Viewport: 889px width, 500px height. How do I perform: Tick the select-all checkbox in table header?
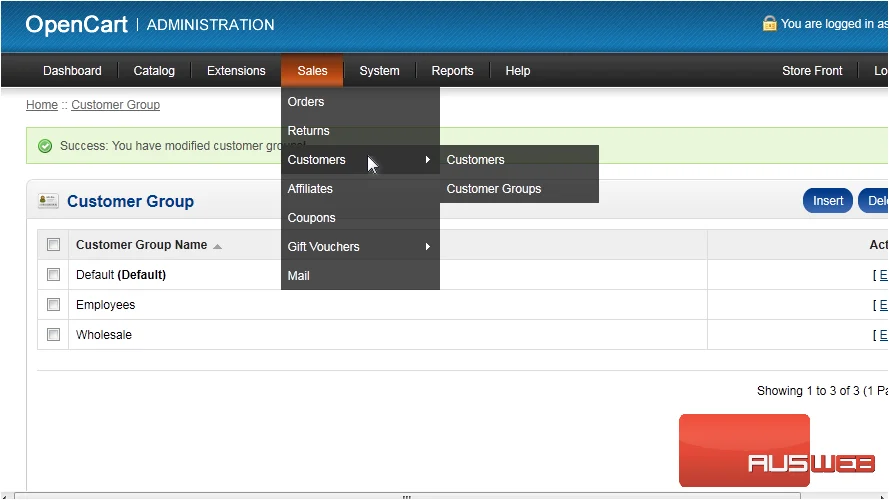tap(53, 244)
